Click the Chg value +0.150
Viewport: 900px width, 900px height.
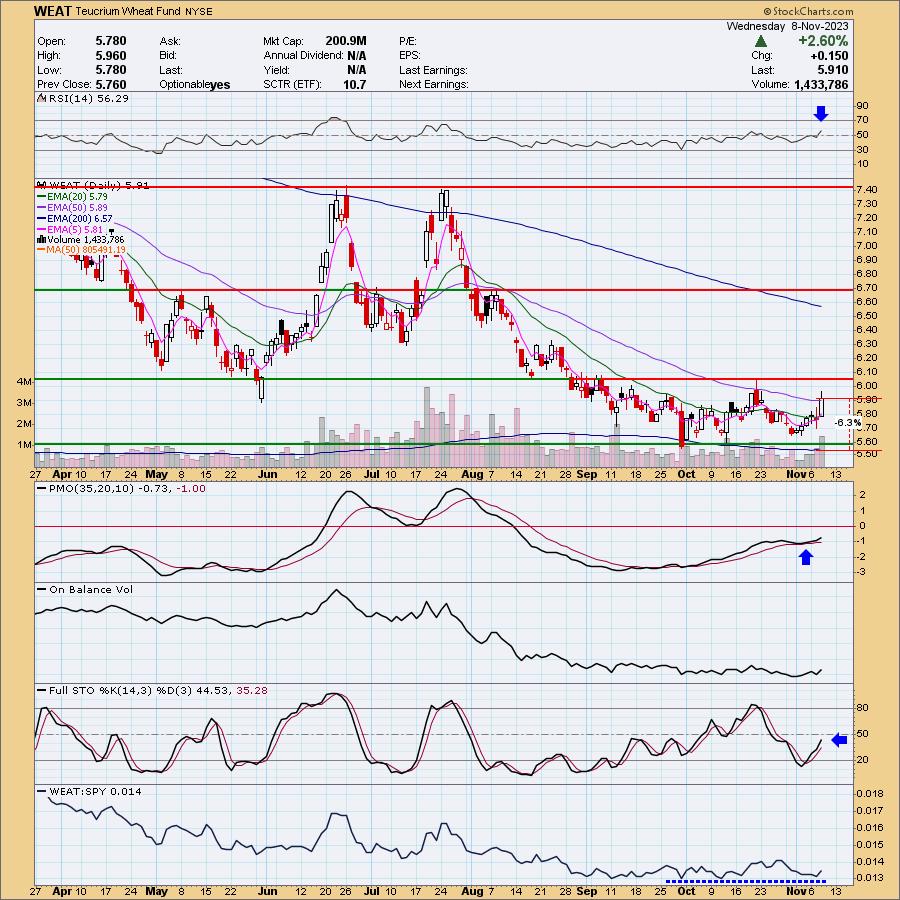click(829, 56)
